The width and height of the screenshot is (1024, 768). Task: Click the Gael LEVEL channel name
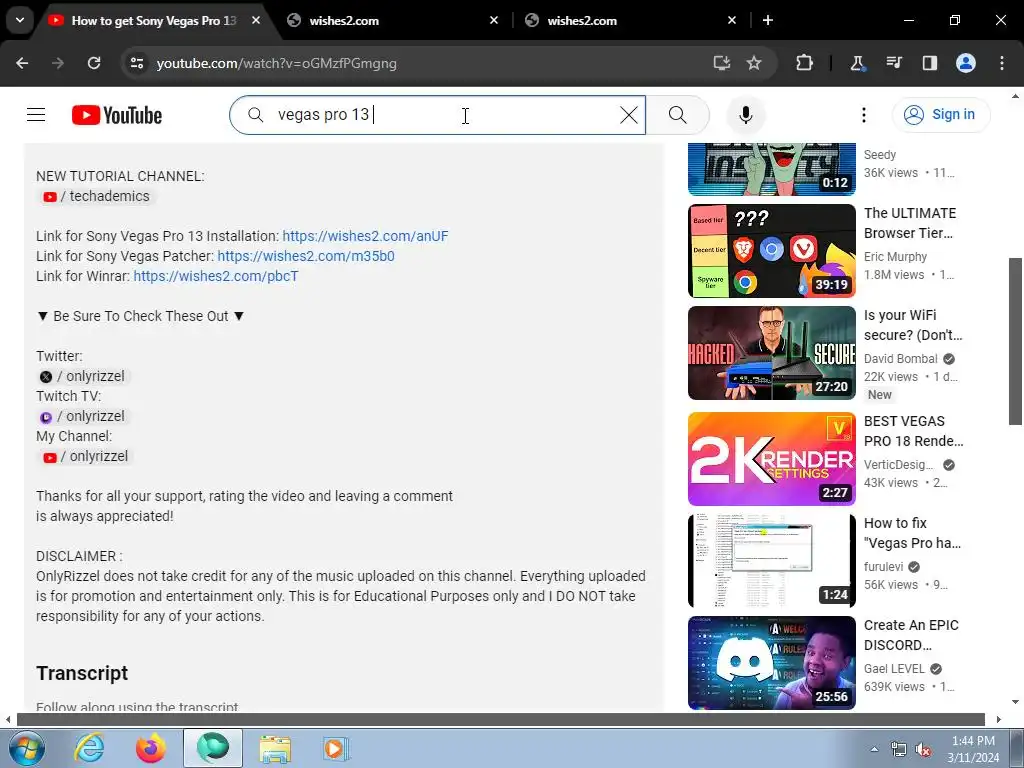[894, 669]
